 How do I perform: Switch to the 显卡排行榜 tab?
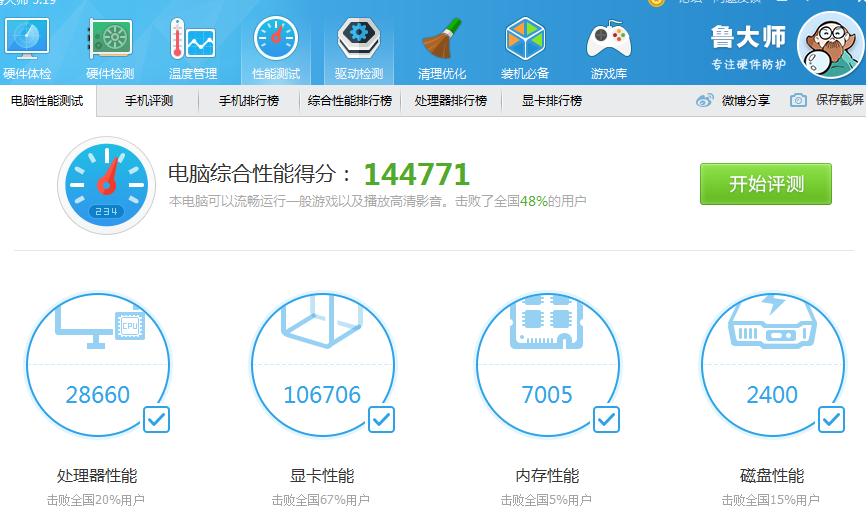(x=552, y=101)
